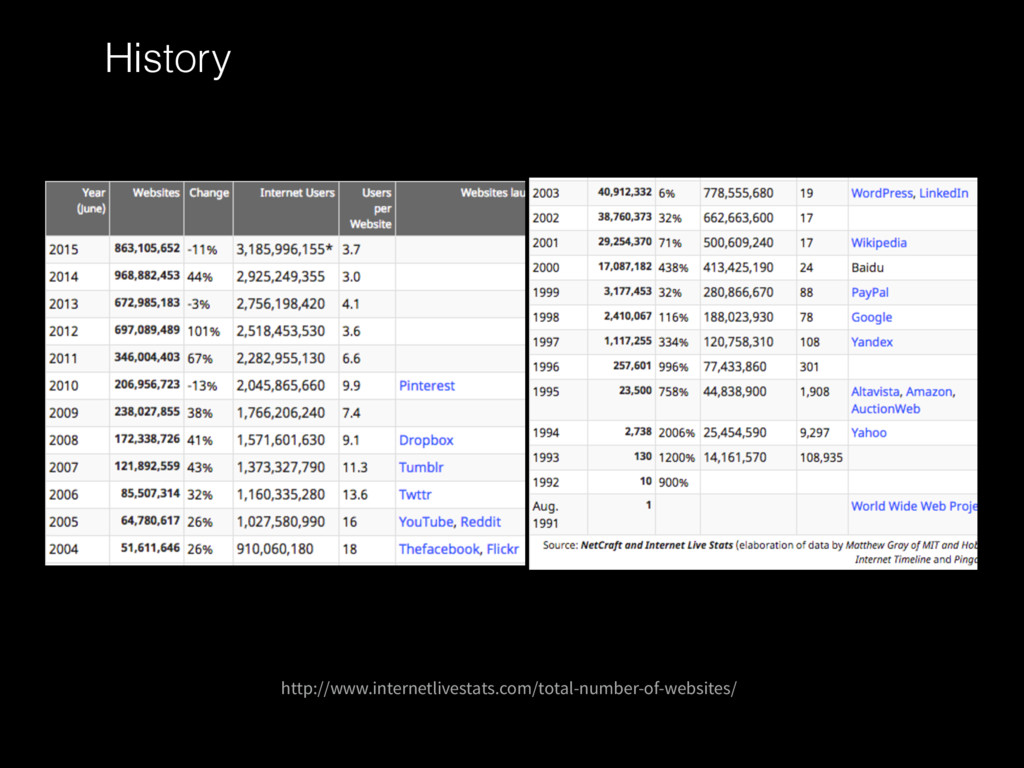1024x768 pixels.
Task: Click the Websites column header
Action: (155, 193)
